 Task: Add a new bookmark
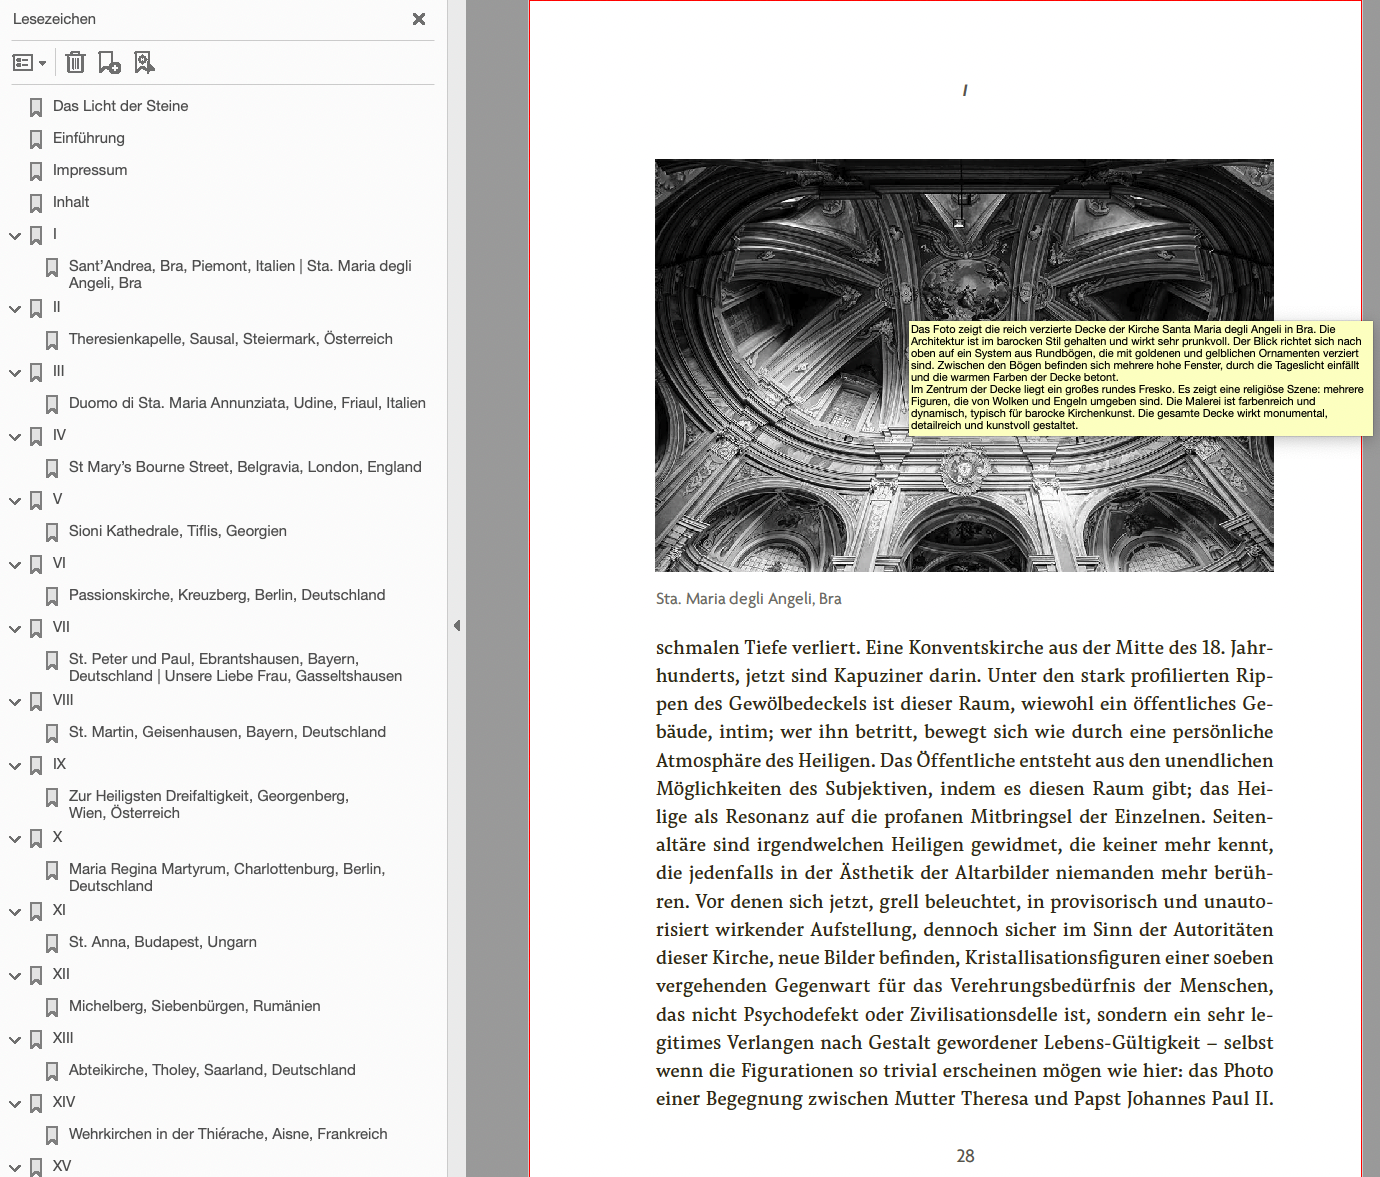(x=110, y=63)
